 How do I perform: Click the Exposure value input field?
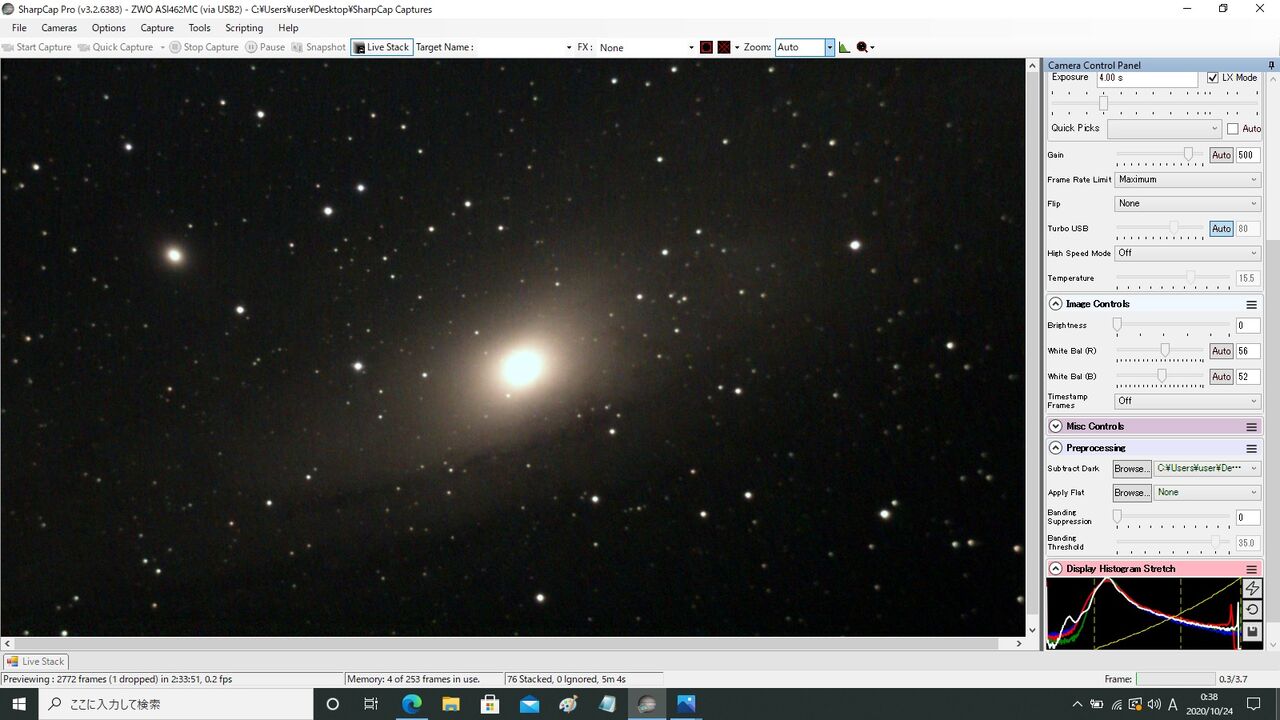click(1146, 78)
